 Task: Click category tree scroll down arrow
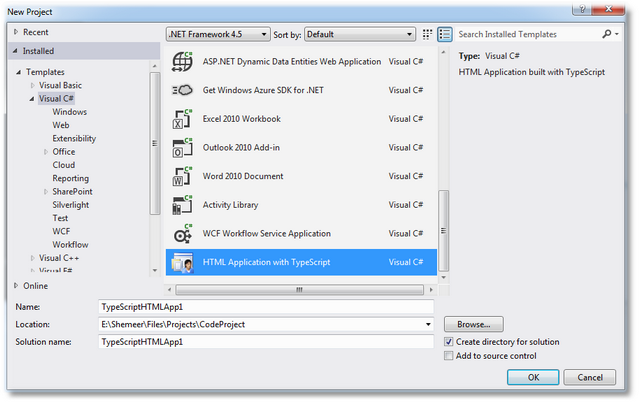tap(154, 270)
